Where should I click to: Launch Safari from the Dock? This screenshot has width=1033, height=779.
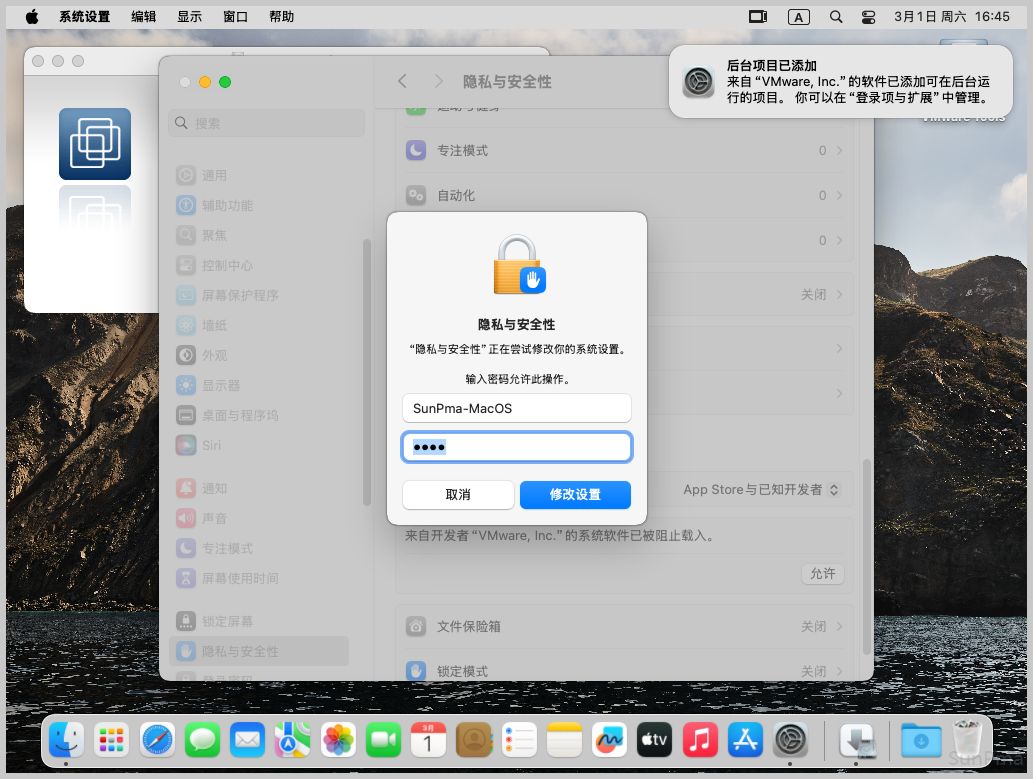158,740
